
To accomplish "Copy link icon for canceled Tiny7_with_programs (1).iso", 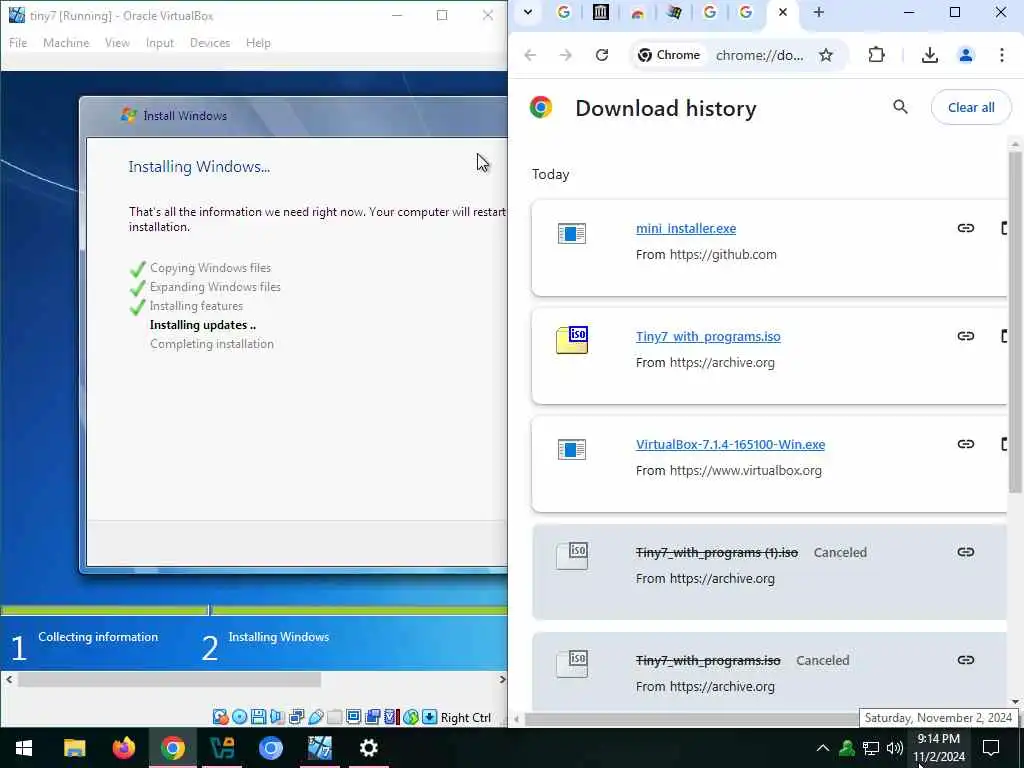I will 966,552.
